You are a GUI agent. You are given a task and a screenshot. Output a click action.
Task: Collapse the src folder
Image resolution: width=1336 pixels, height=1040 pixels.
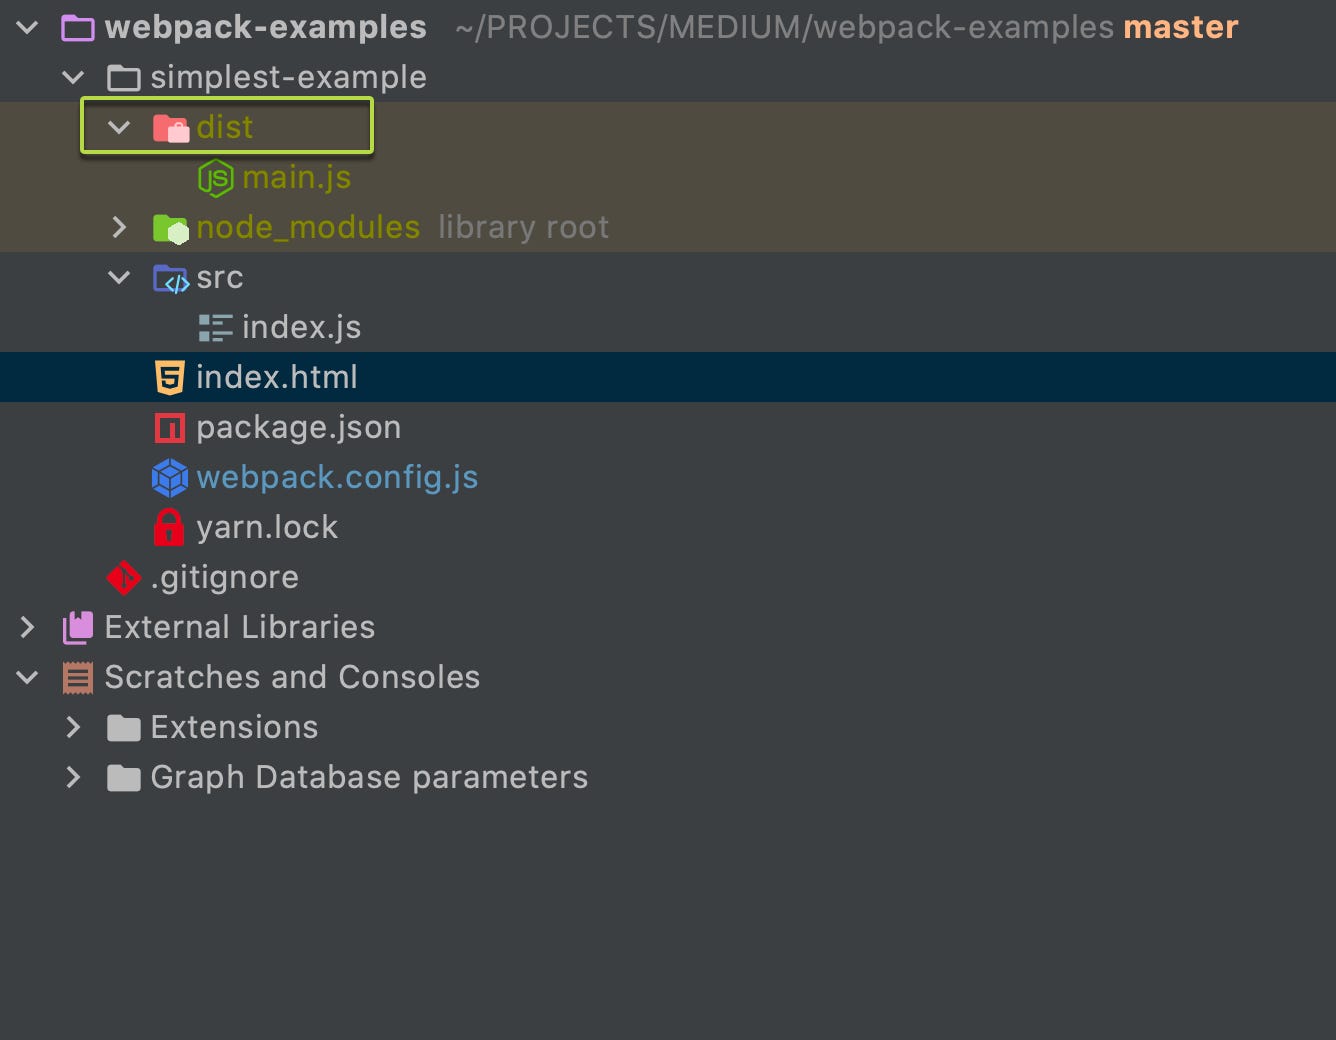[119, 277]
